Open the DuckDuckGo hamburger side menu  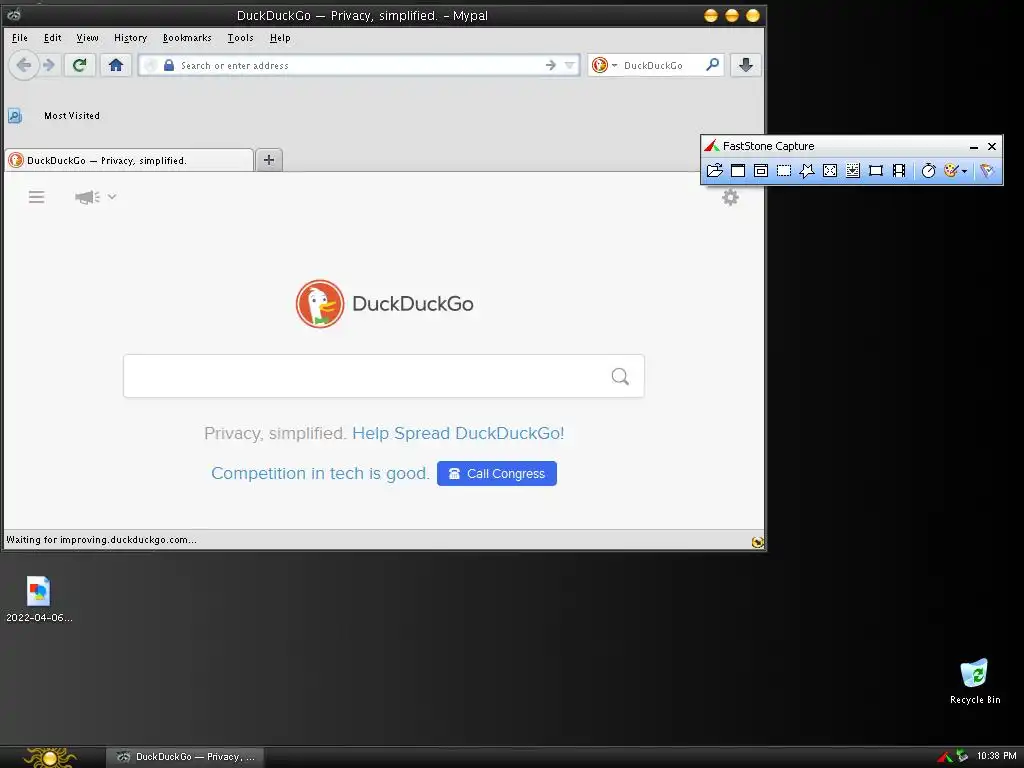(x=37, y=197)
